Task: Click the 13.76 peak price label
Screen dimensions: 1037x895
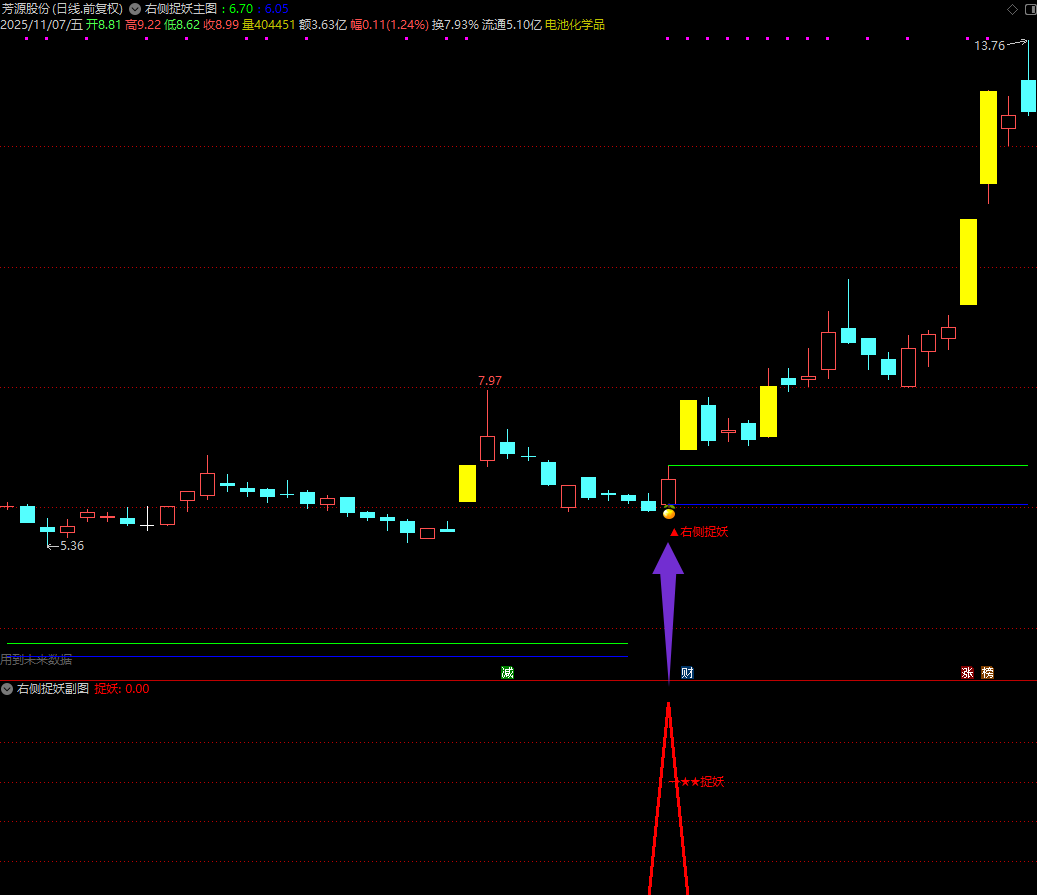Action: [989, 46]
